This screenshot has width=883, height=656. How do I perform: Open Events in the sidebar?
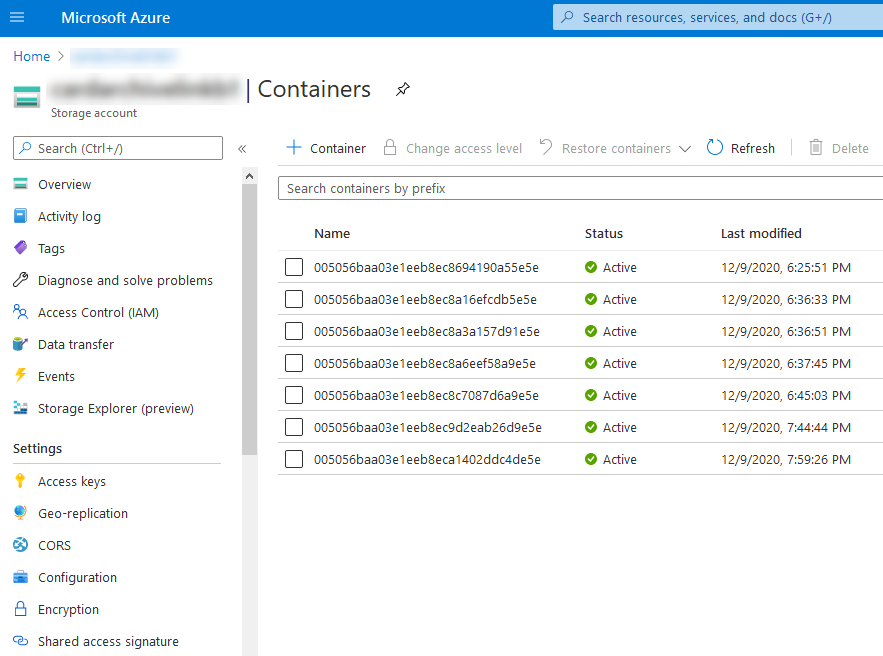[x=56, y=377]
